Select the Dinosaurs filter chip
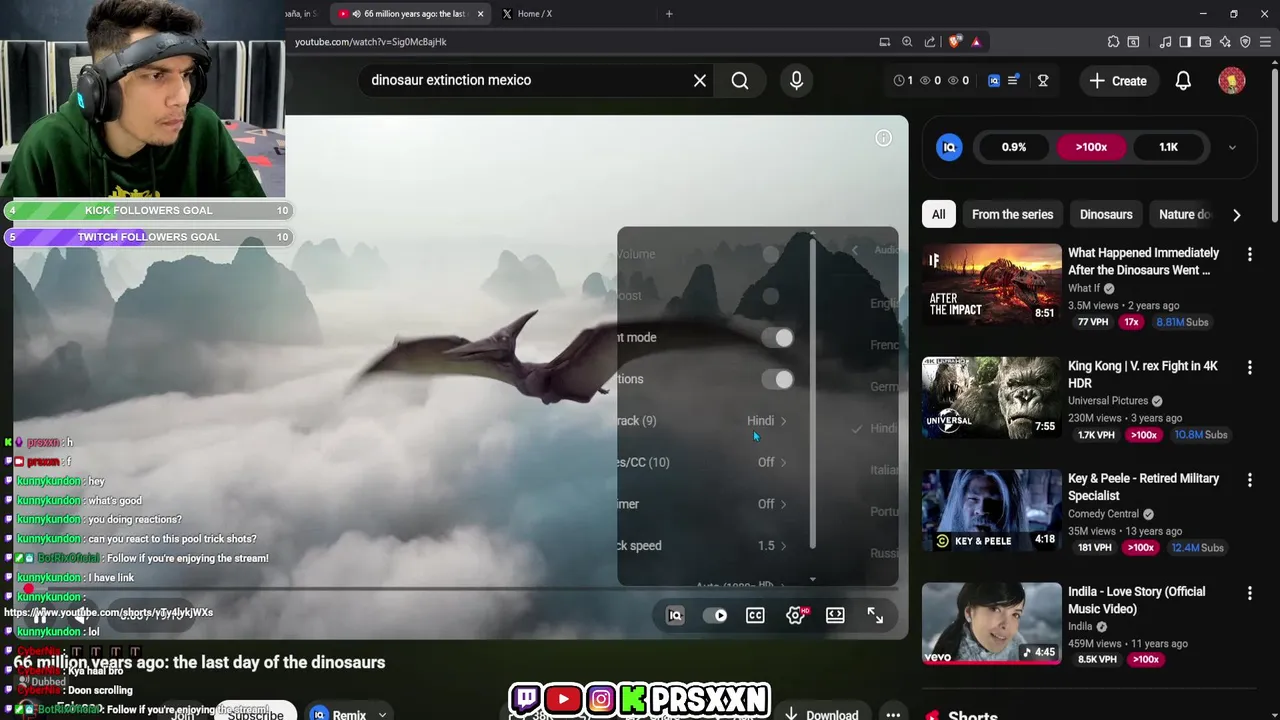1280x720 pixels. click(x=1106, y=214)
